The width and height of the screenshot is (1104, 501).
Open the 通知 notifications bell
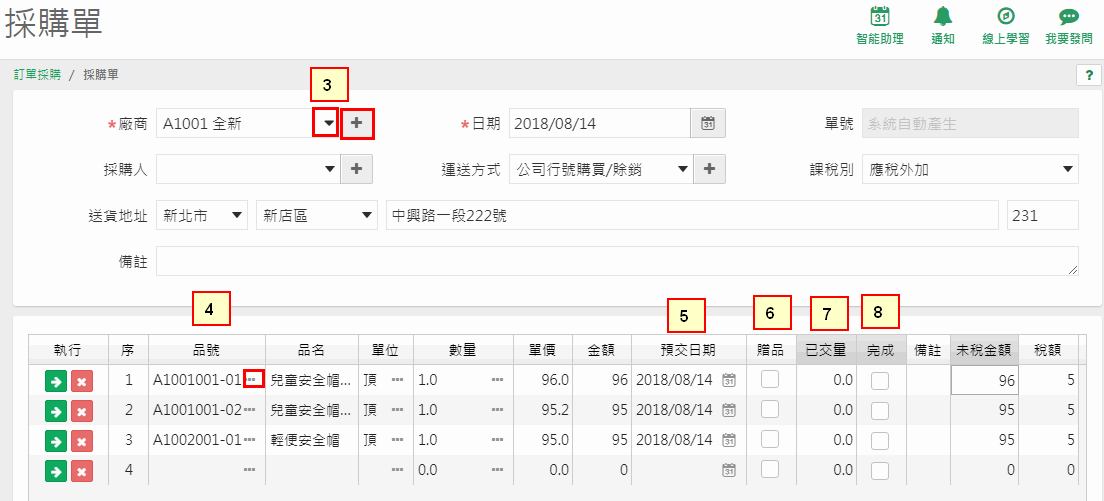point(943,27)
